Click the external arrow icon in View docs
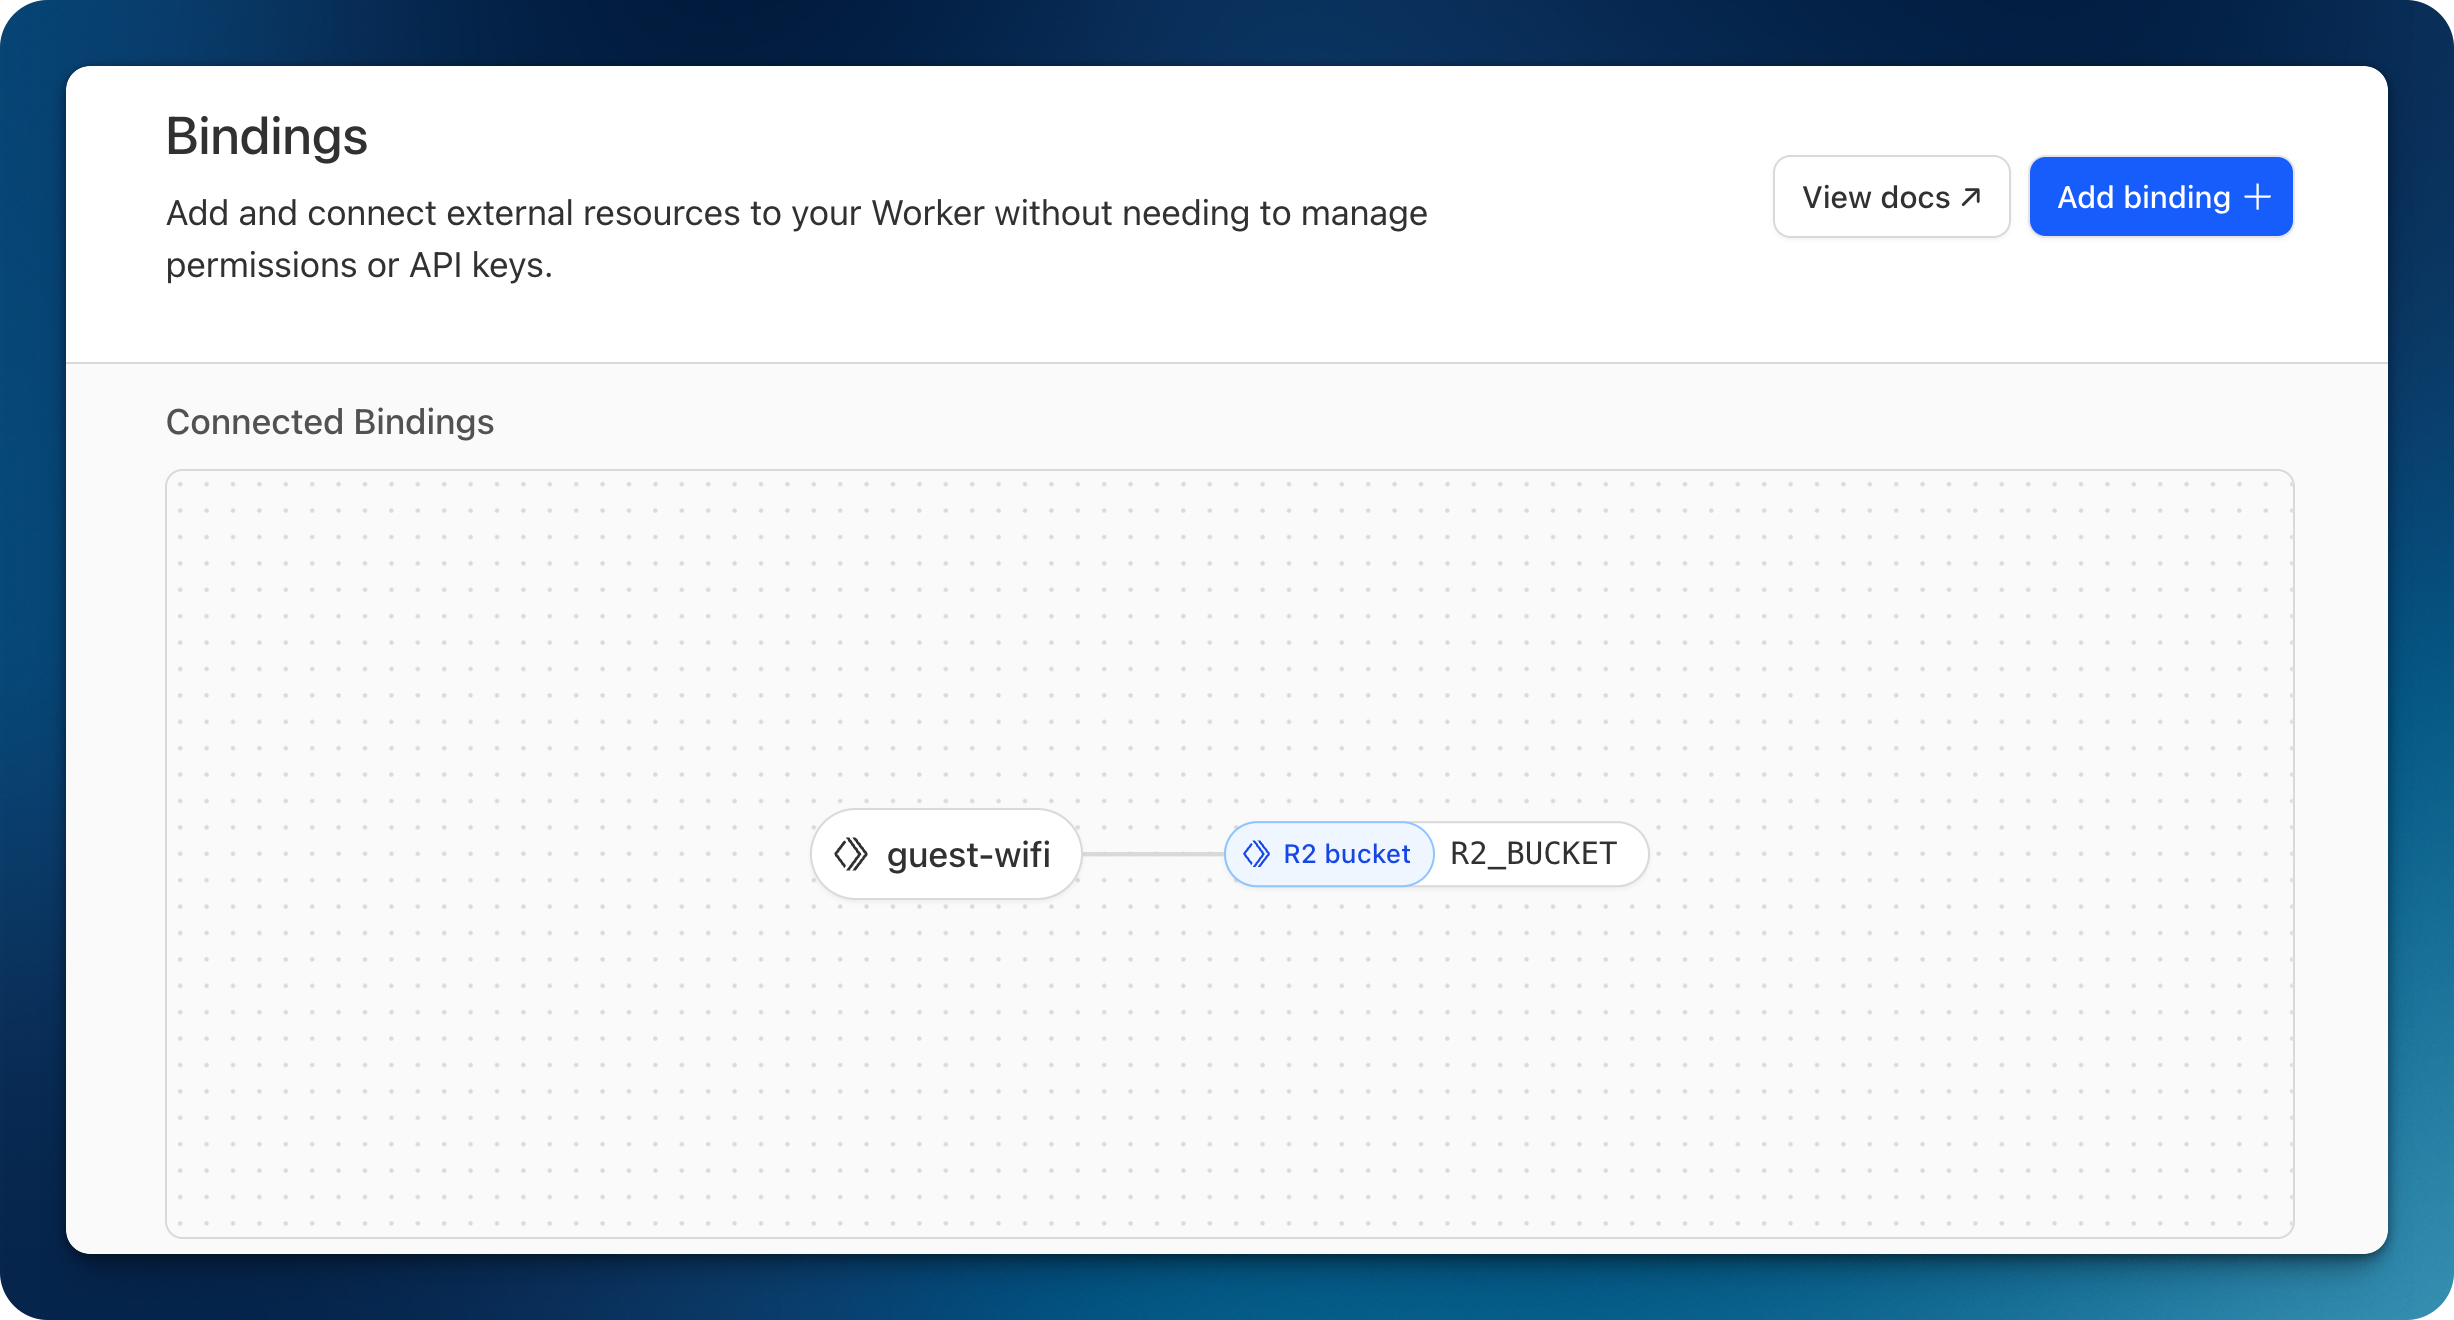This screenshot has height=1320, width=2454. pos(1970,197)
